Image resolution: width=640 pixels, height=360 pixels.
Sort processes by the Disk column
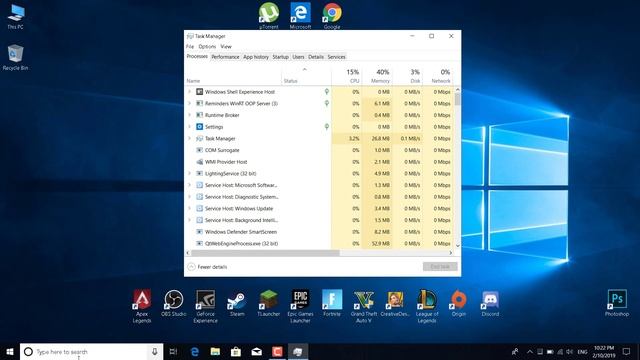(407, 76)
